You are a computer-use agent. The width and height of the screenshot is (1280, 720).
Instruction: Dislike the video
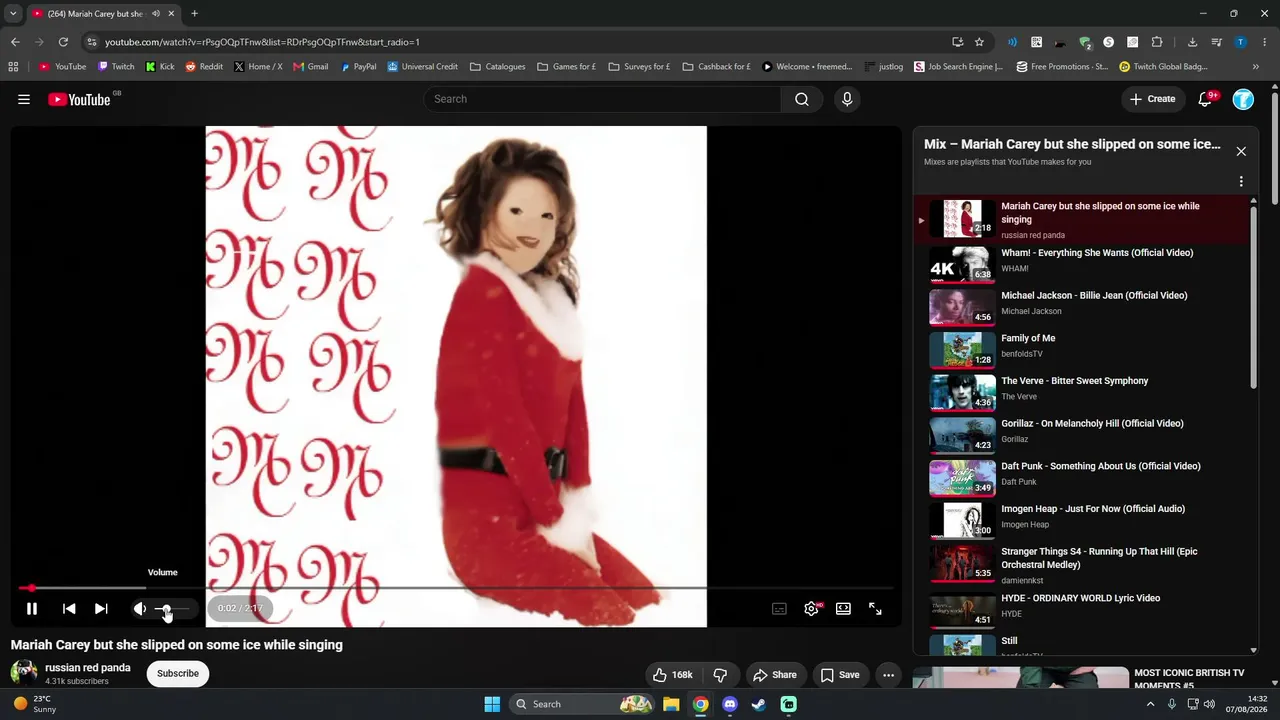coord(720,675)
